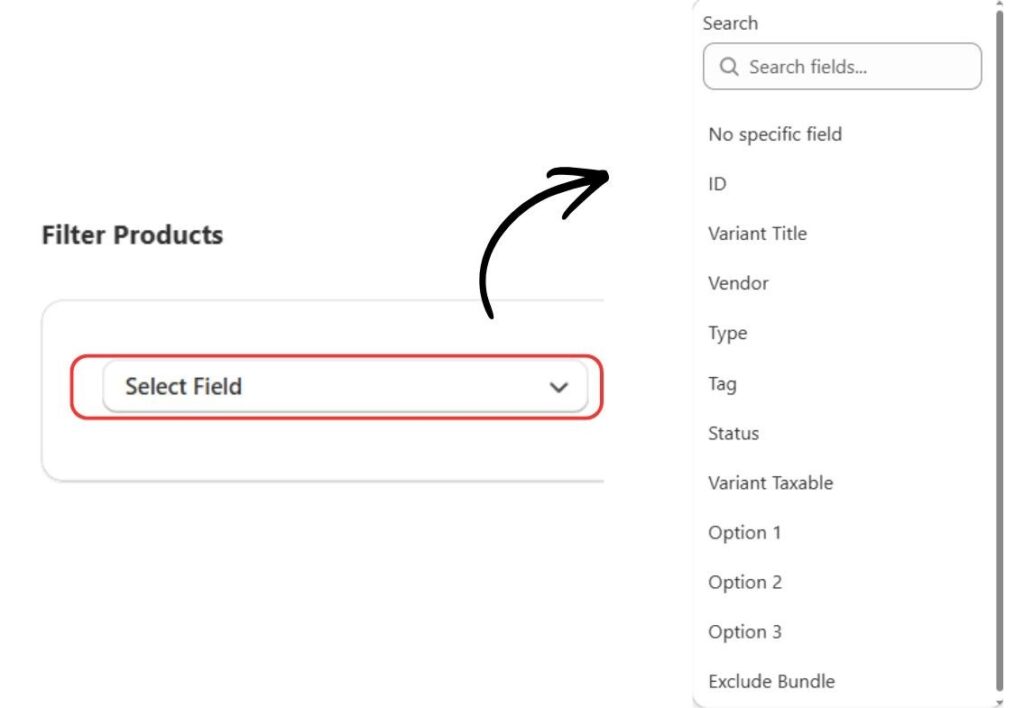
Task: Select the Vendor field option
Action: click(738, 283)
